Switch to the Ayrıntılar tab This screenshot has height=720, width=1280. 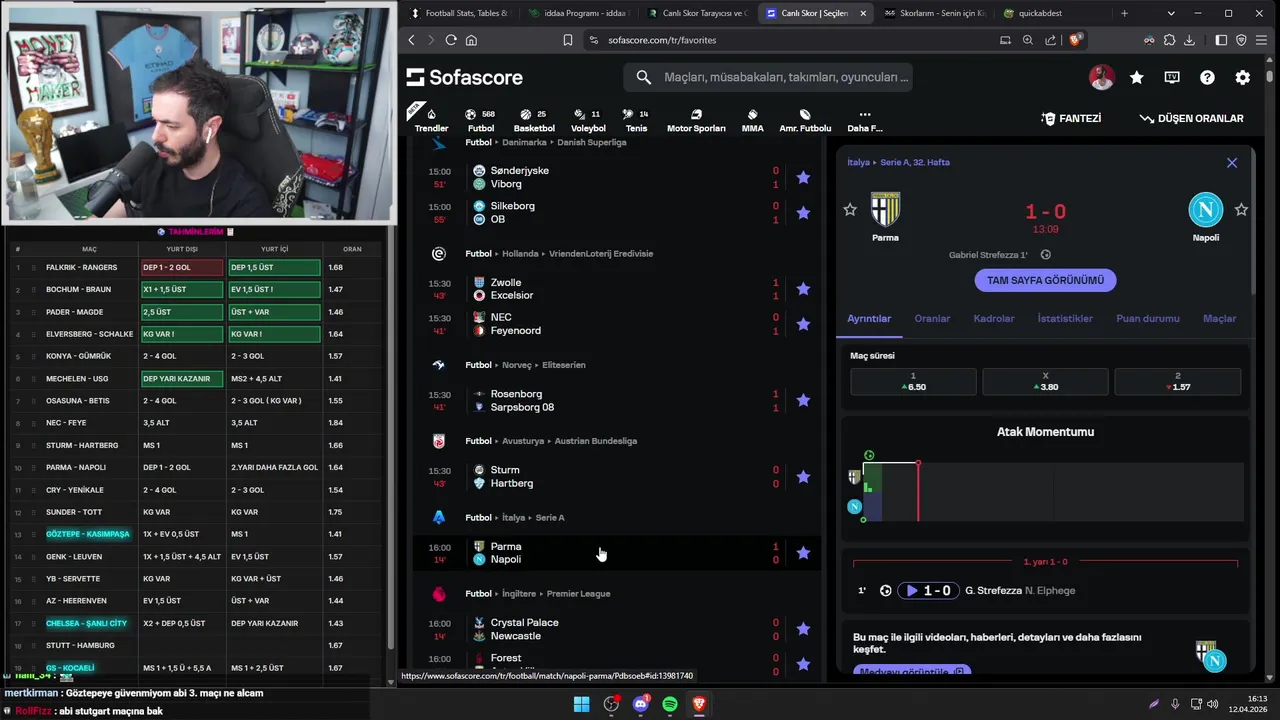(x=869, y=319)
